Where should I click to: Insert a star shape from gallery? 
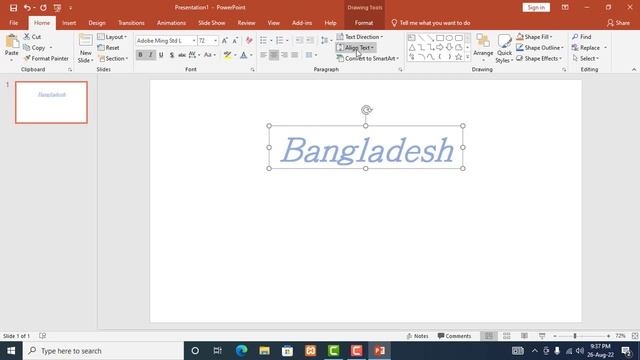click(459, 57)
